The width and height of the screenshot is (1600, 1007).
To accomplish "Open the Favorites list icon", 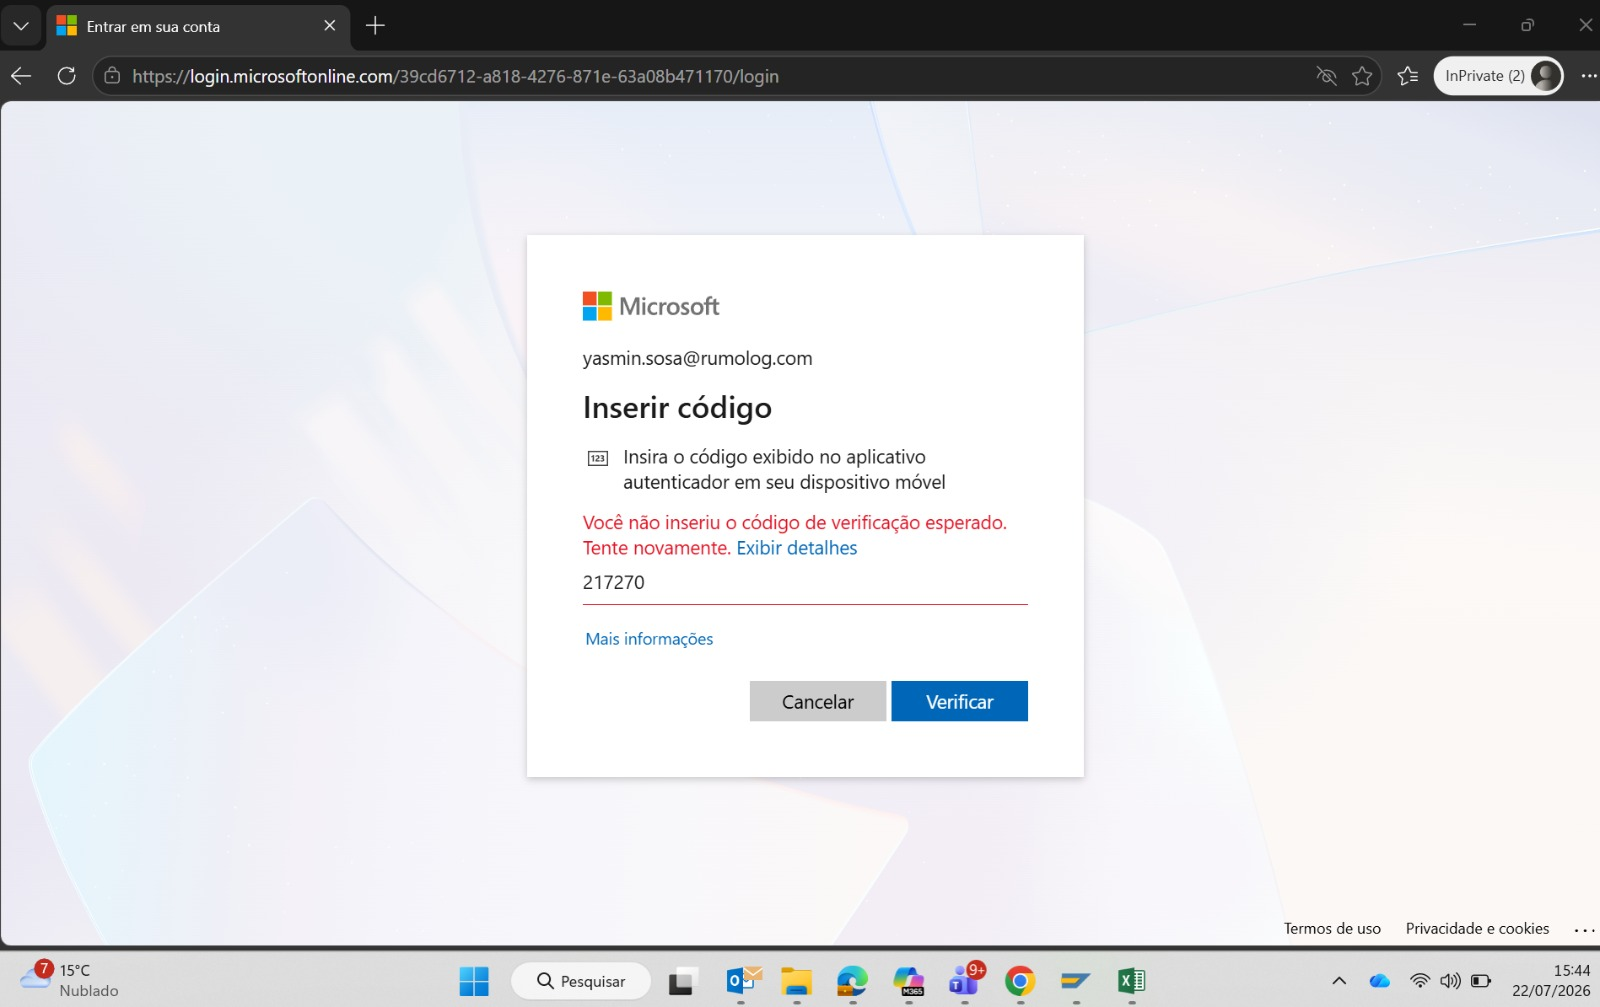I will pos(1408,76).
